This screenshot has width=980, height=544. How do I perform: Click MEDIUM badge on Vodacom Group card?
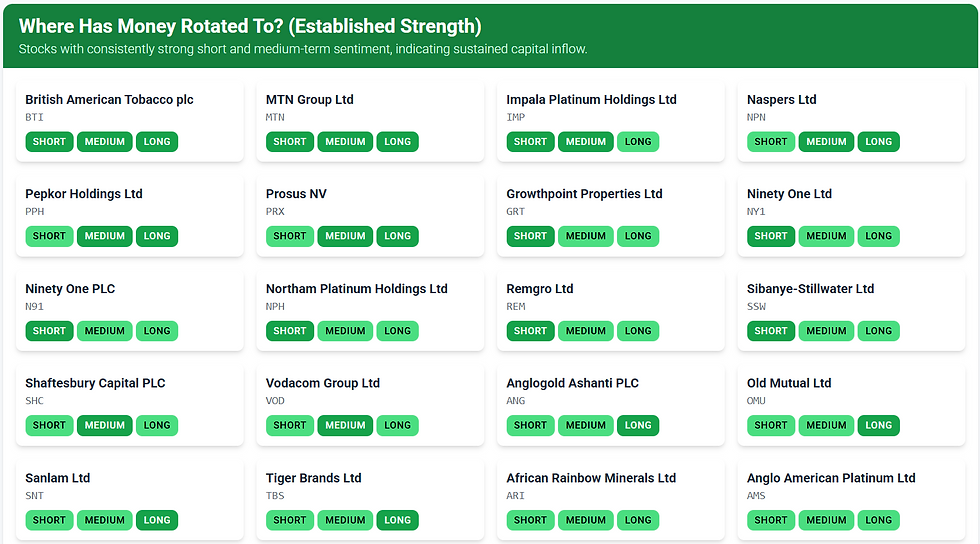(345, 425)
